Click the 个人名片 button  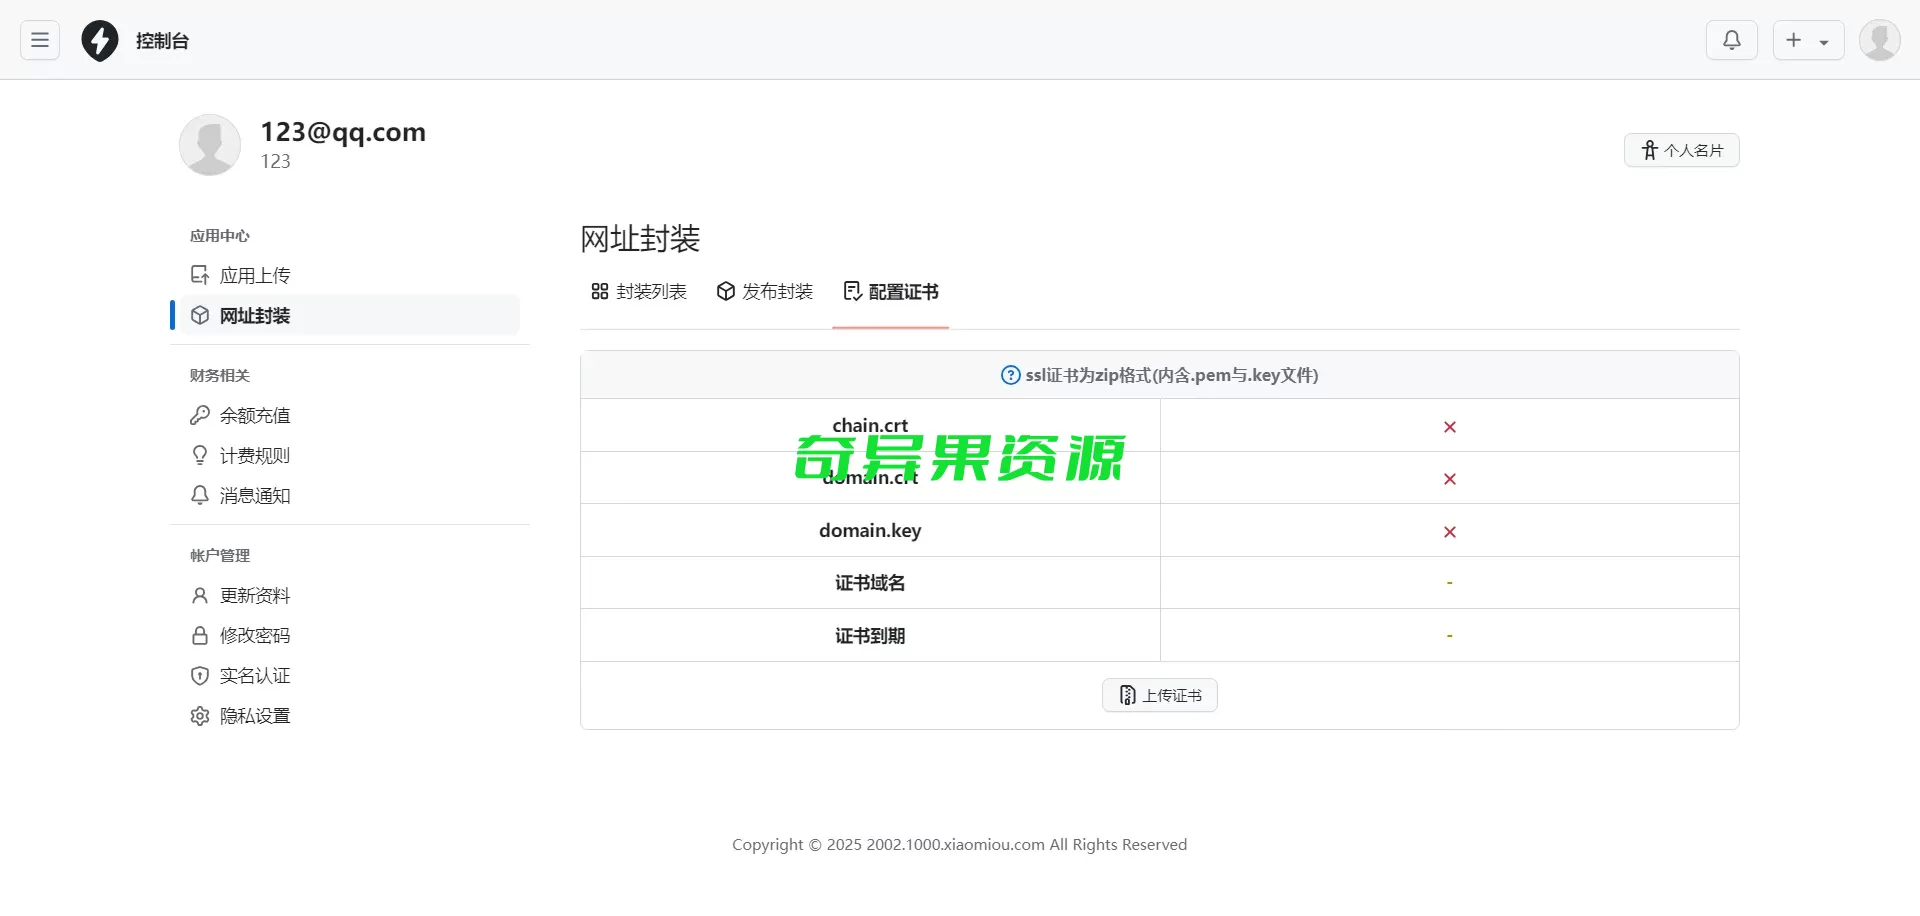1682,150
